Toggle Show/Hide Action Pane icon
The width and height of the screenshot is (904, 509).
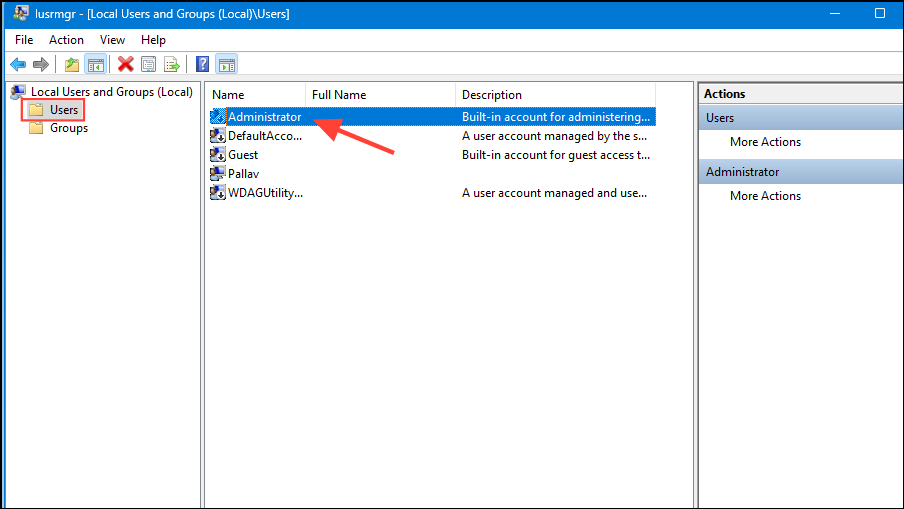[227, 65]
